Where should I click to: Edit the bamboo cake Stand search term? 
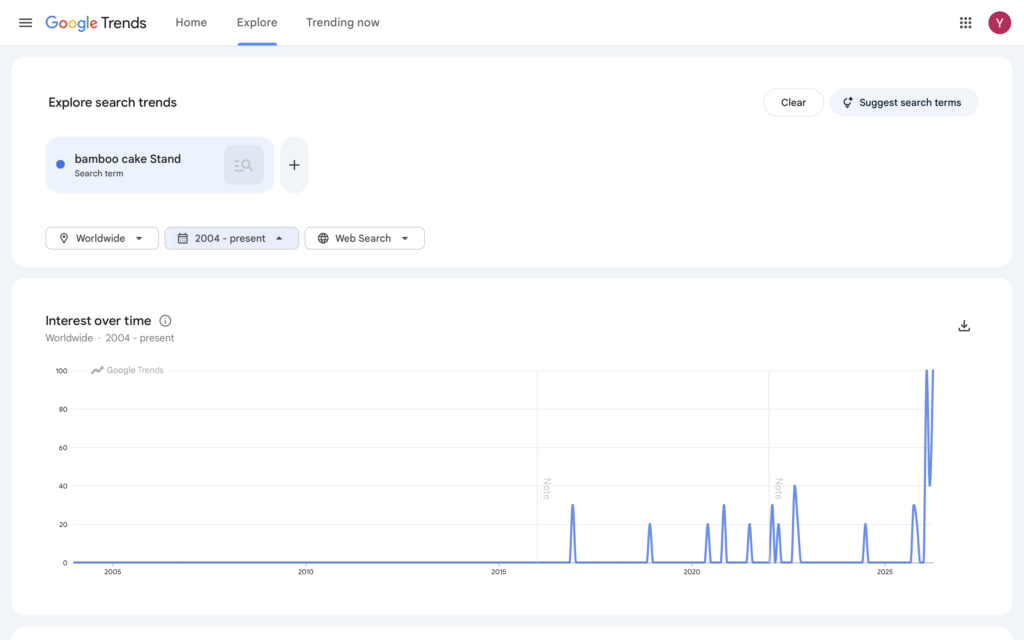[x=127, y=159]
